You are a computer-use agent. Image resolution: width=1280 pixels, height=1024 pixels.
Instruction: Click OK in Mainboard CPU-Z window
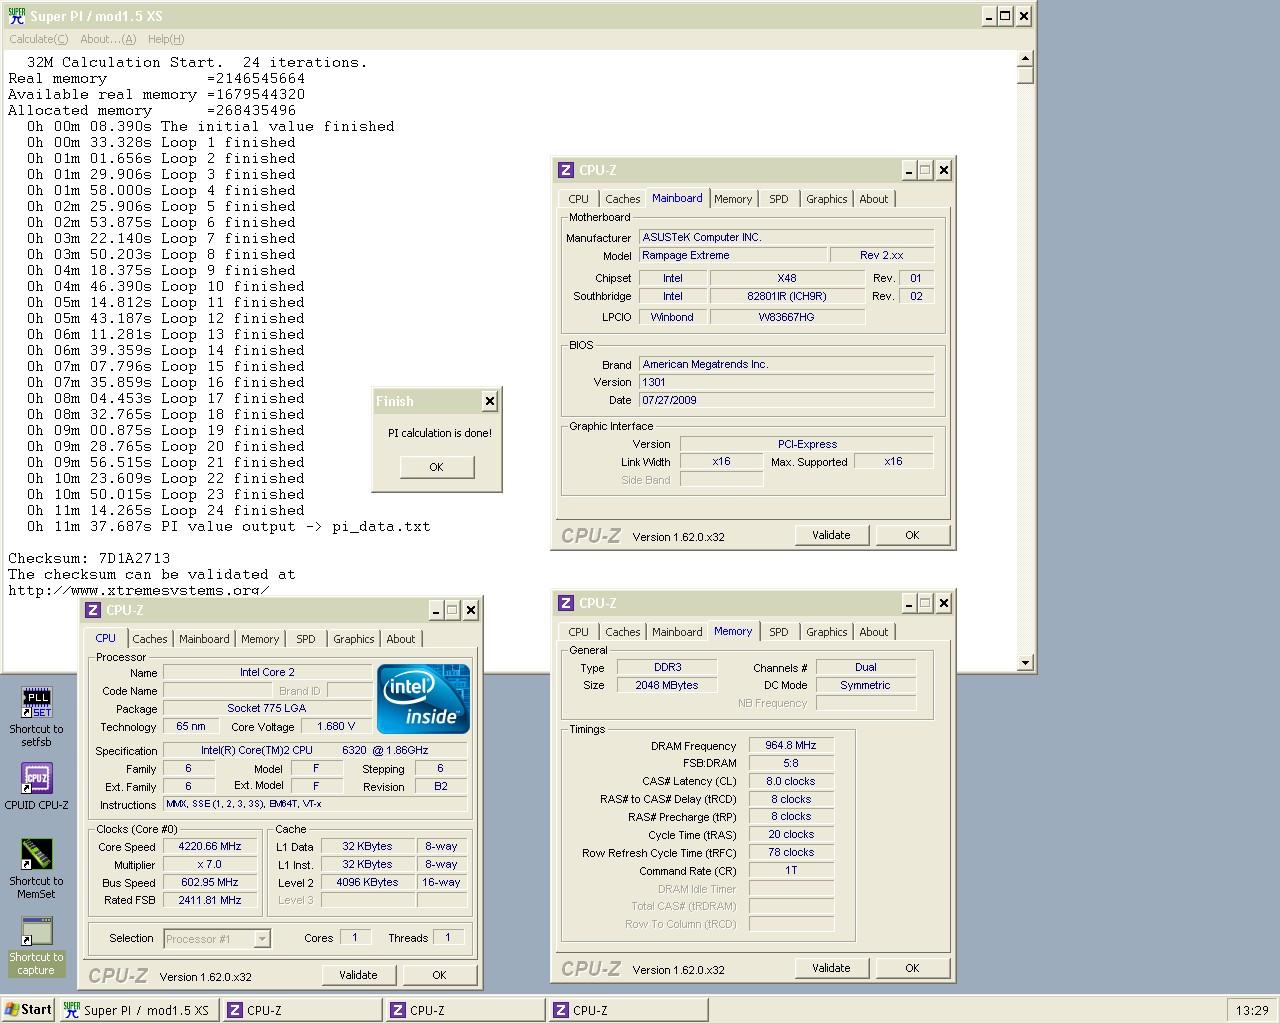(912, 535)
